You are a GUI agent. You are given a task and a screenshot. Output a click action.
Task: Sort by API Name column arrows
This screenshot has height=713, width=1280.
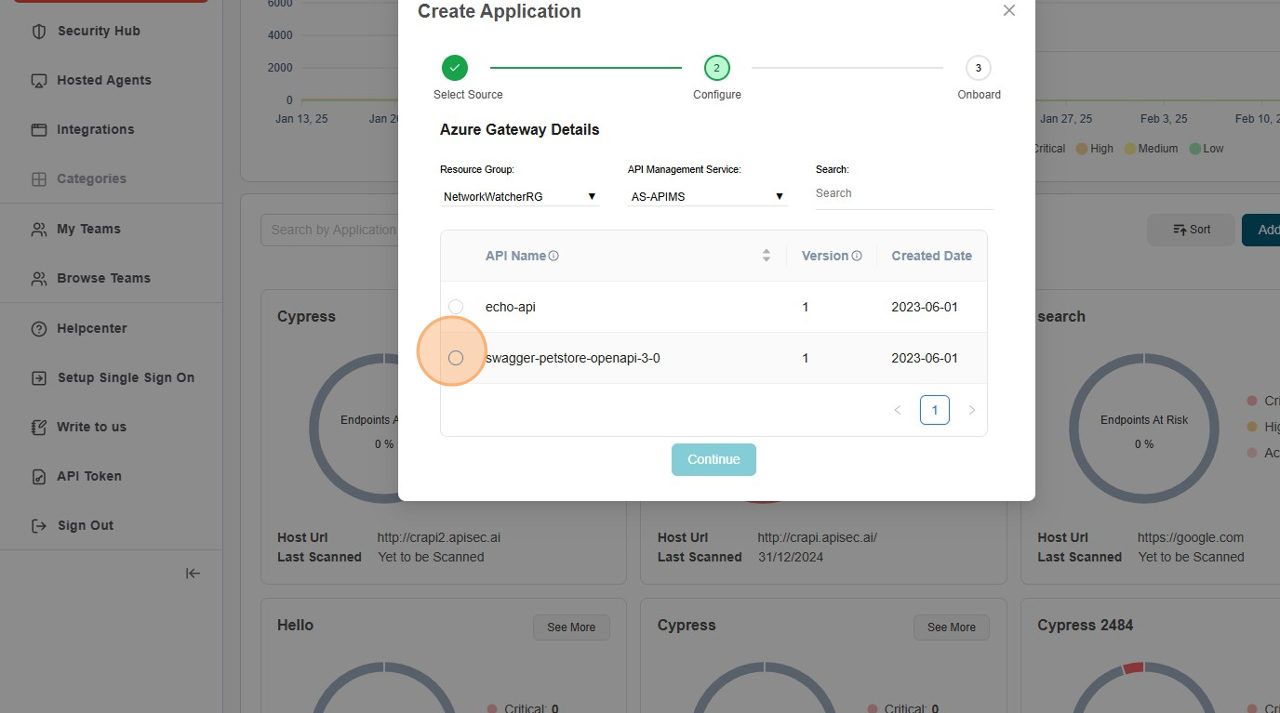pos(766,256)
